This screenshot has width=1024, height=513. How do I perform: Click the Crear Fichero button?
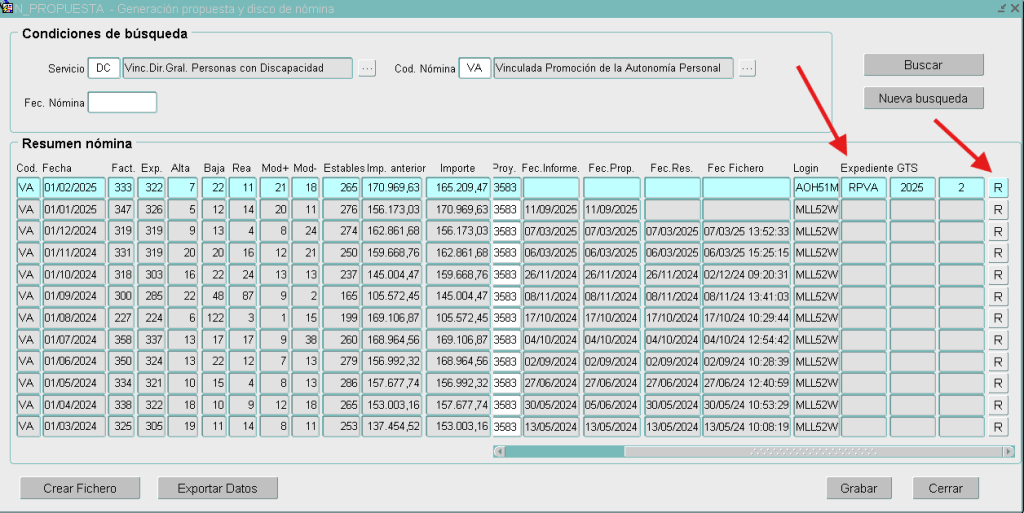79,489
